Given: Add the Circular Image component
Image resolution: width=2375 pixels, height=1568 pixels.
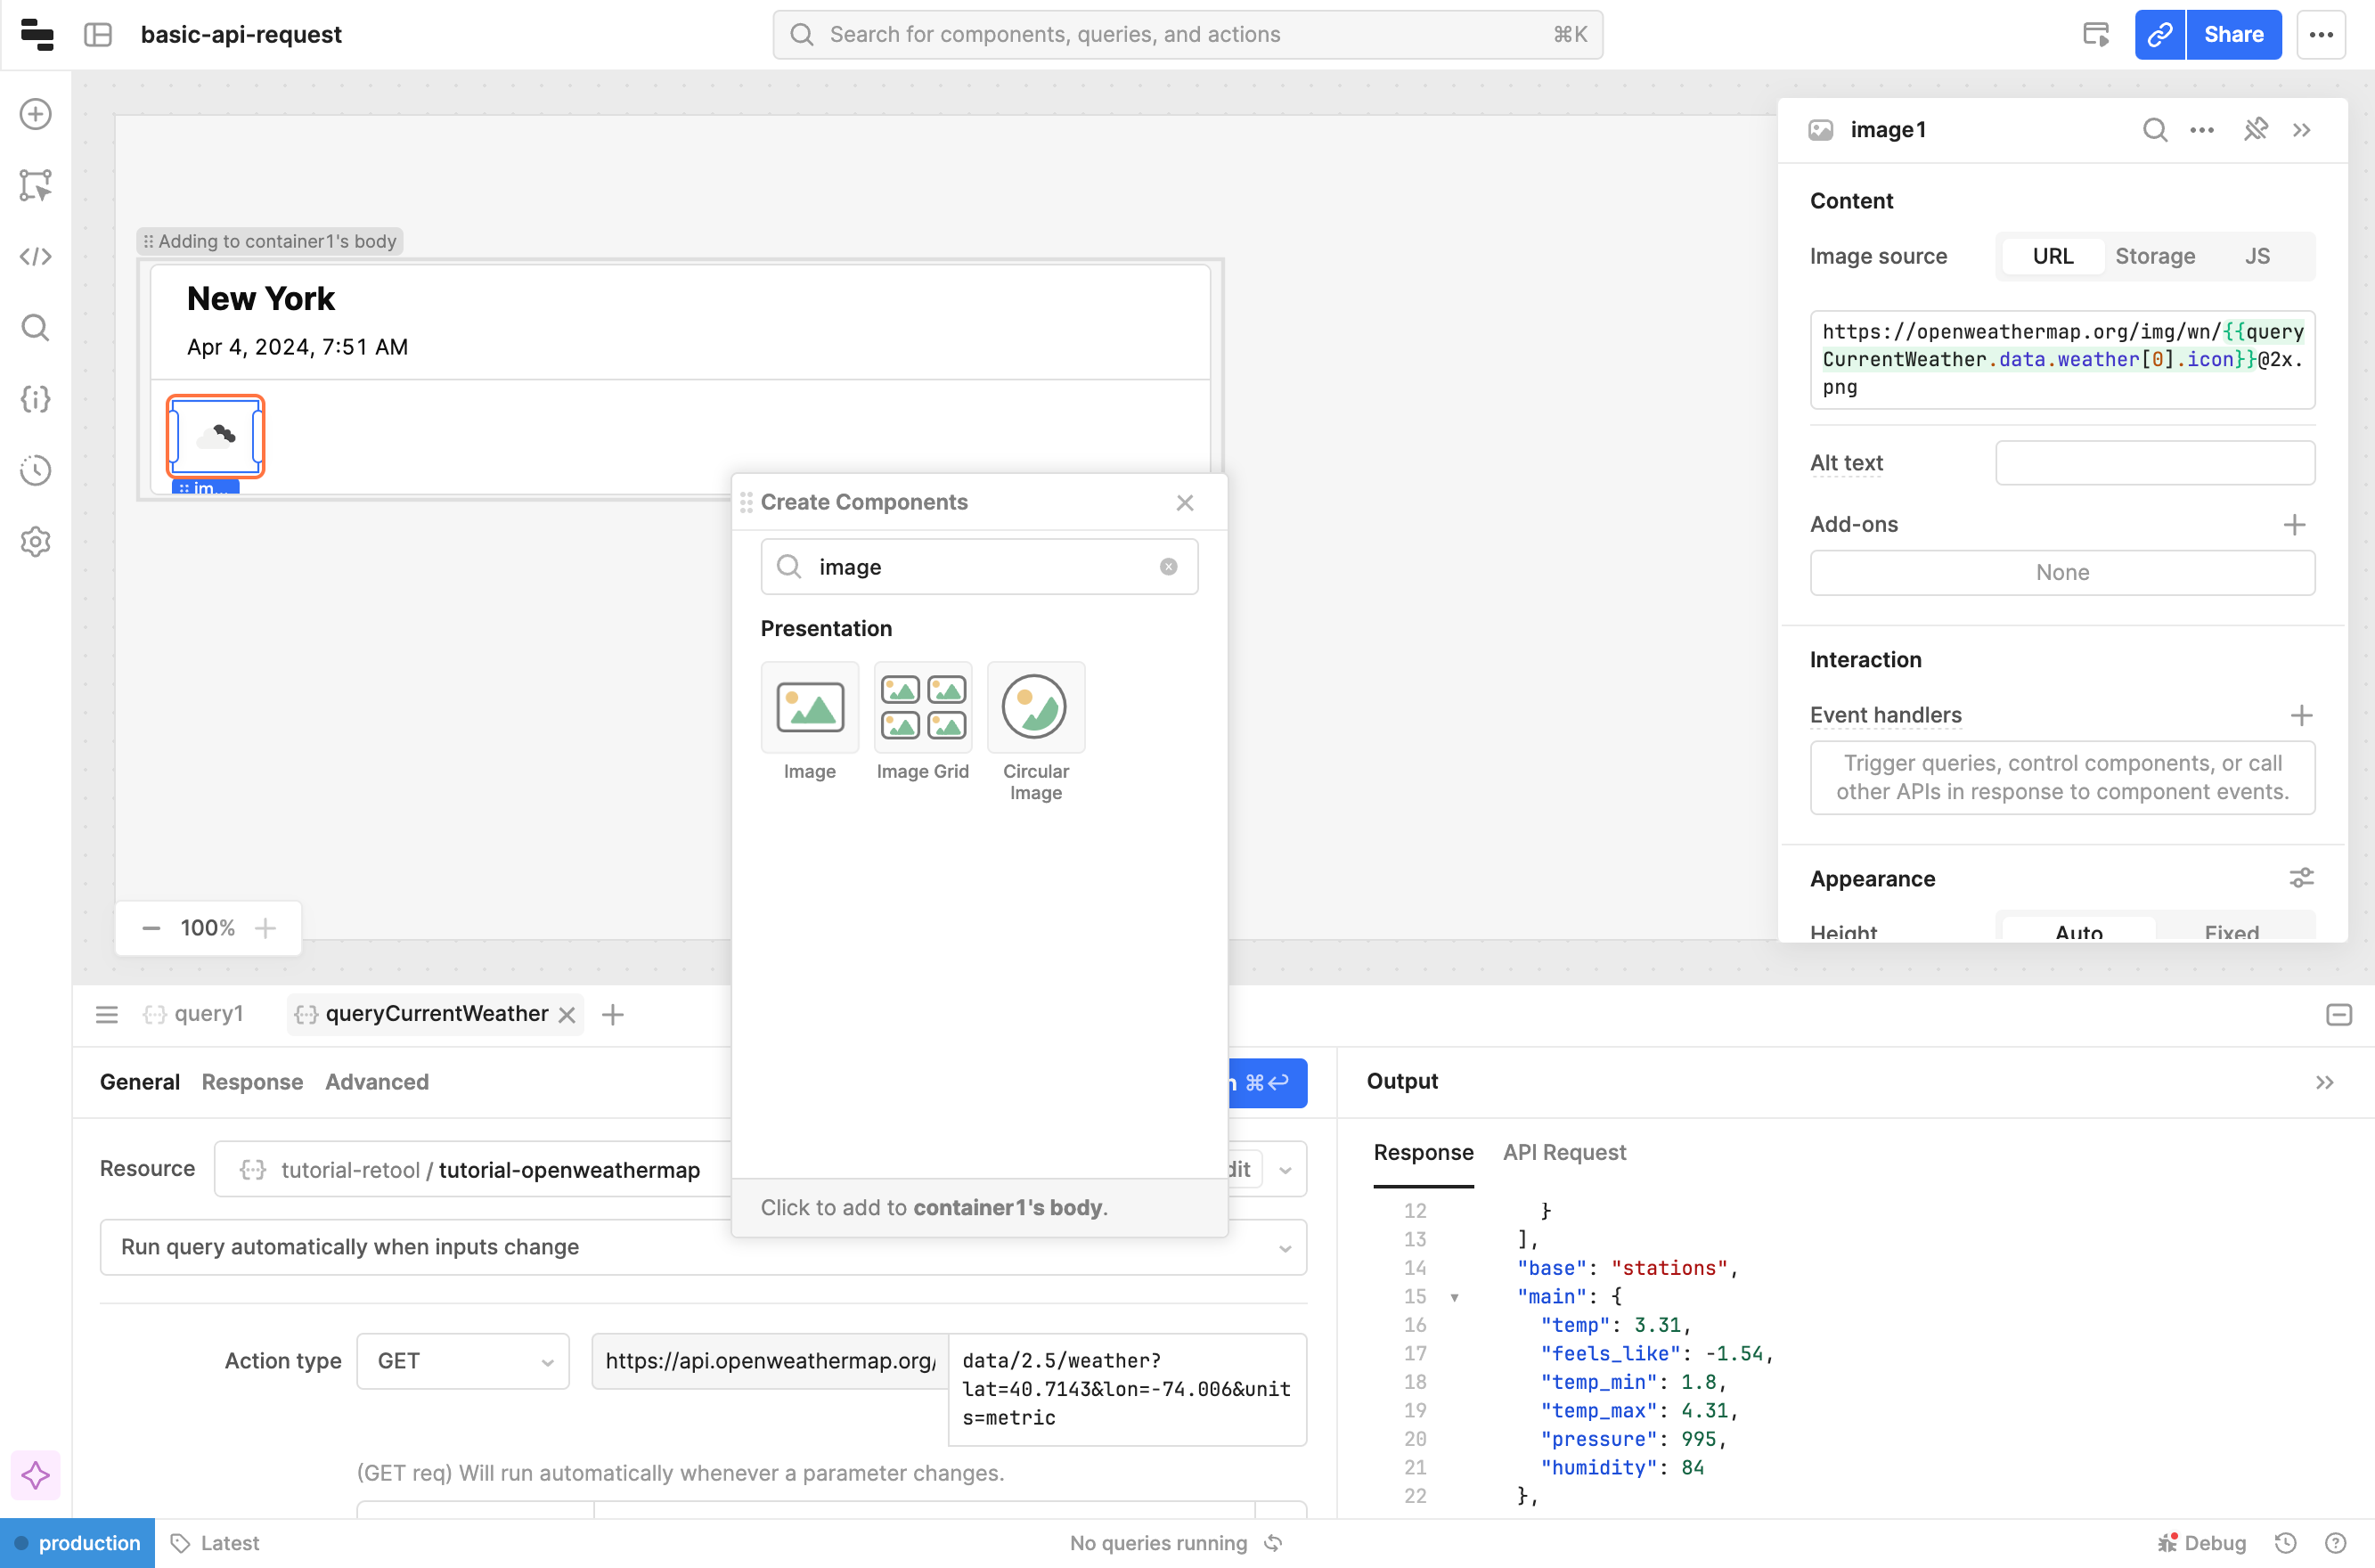Looking at the screenshot, I should click(x=1035, y=708).
